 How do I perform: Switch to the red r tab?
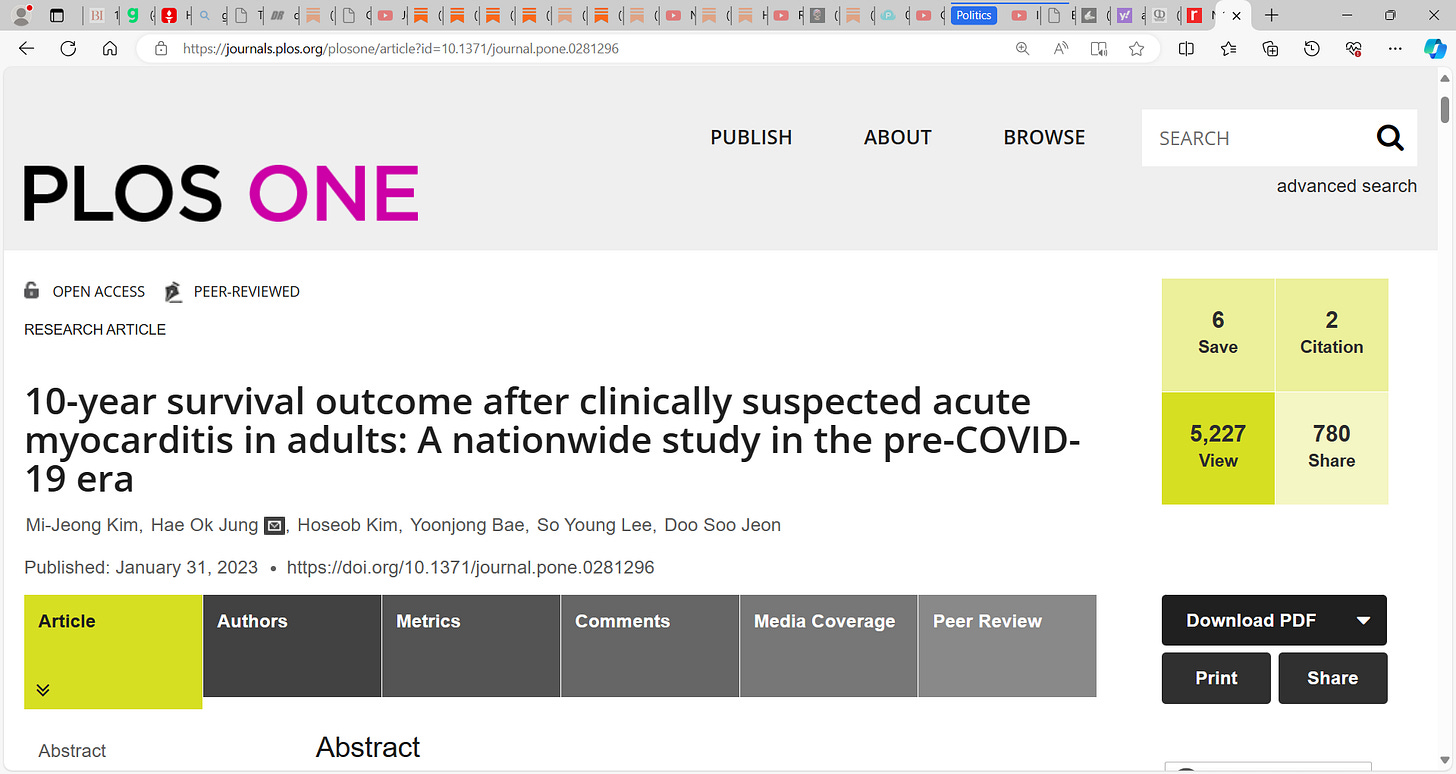(1194, 15)
